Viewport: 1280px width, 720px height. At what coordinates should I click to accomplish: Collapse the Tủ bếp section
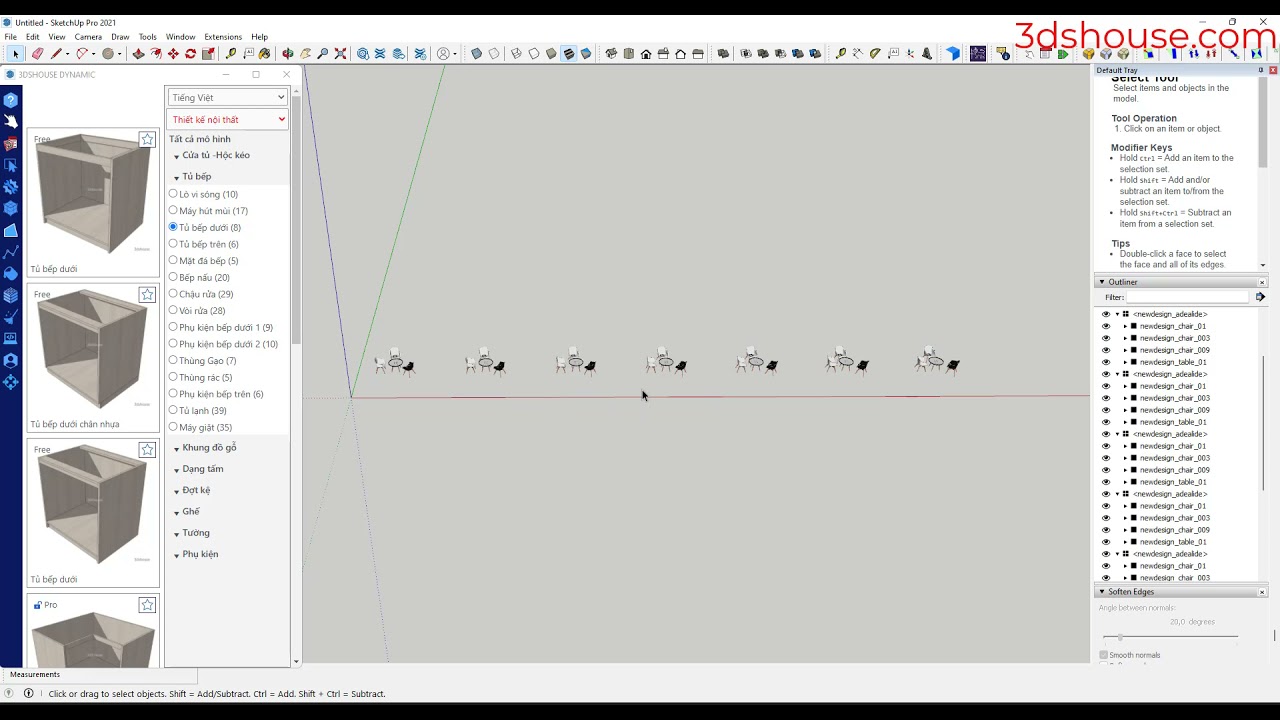click(x=196, y=177)
